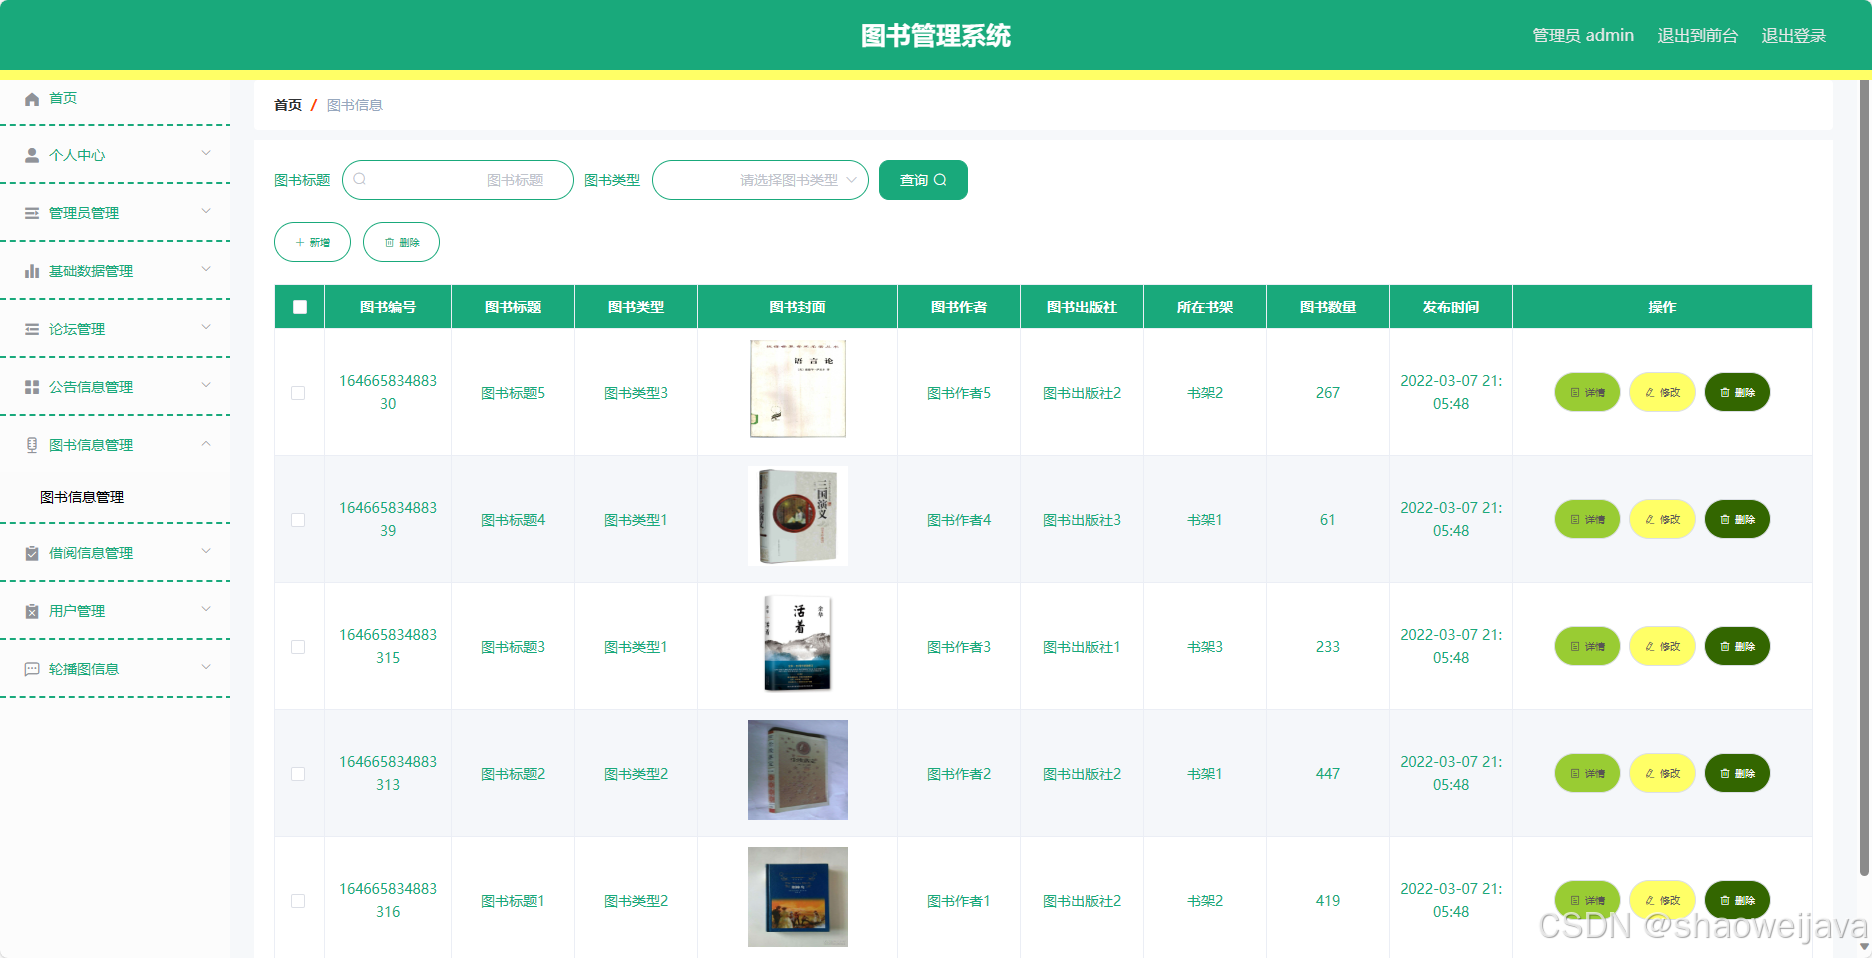Delete the 图书标题4 row
This screenshot has height=958, width=1872.
point(1737,519)
